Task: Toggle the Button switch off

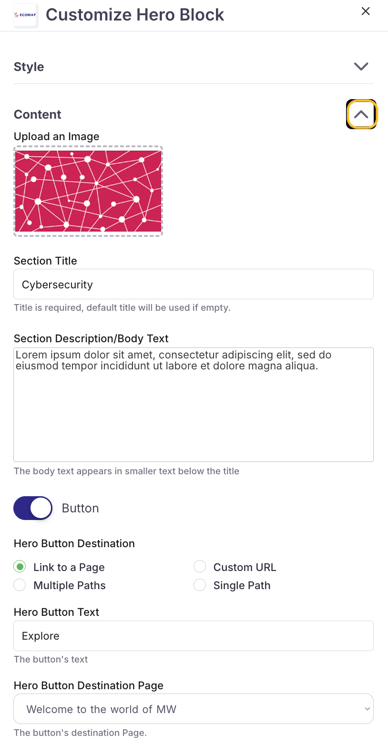Action: coord(33,508)
